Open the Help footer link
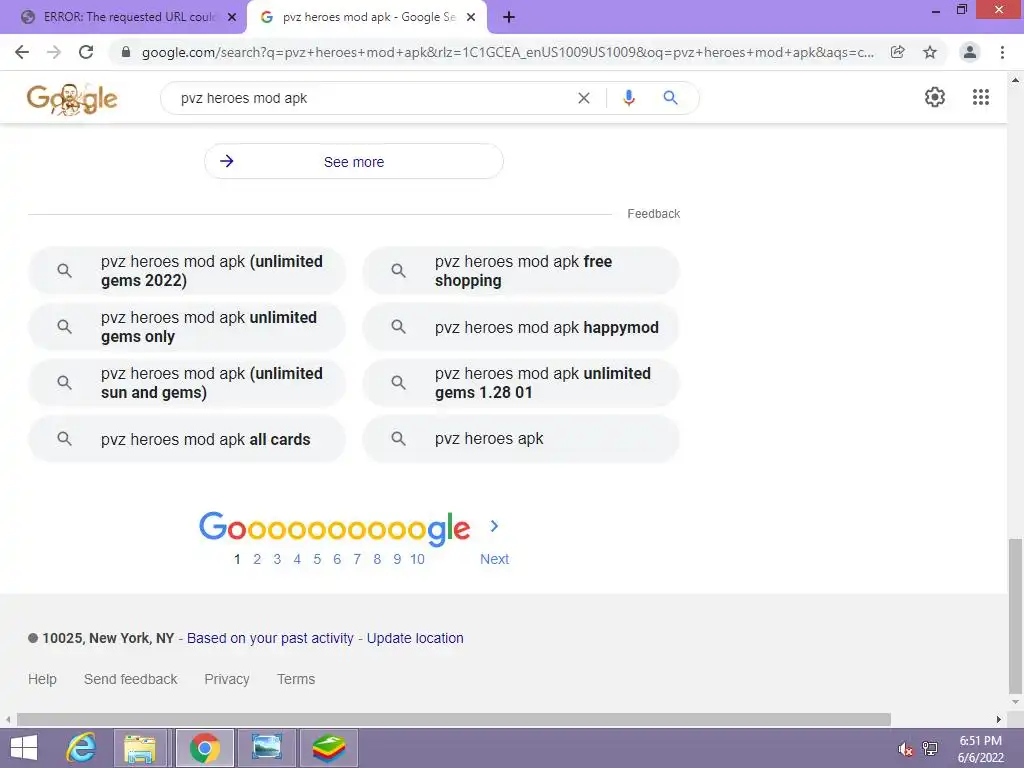 pyautogui.click(x=42, y=679)
